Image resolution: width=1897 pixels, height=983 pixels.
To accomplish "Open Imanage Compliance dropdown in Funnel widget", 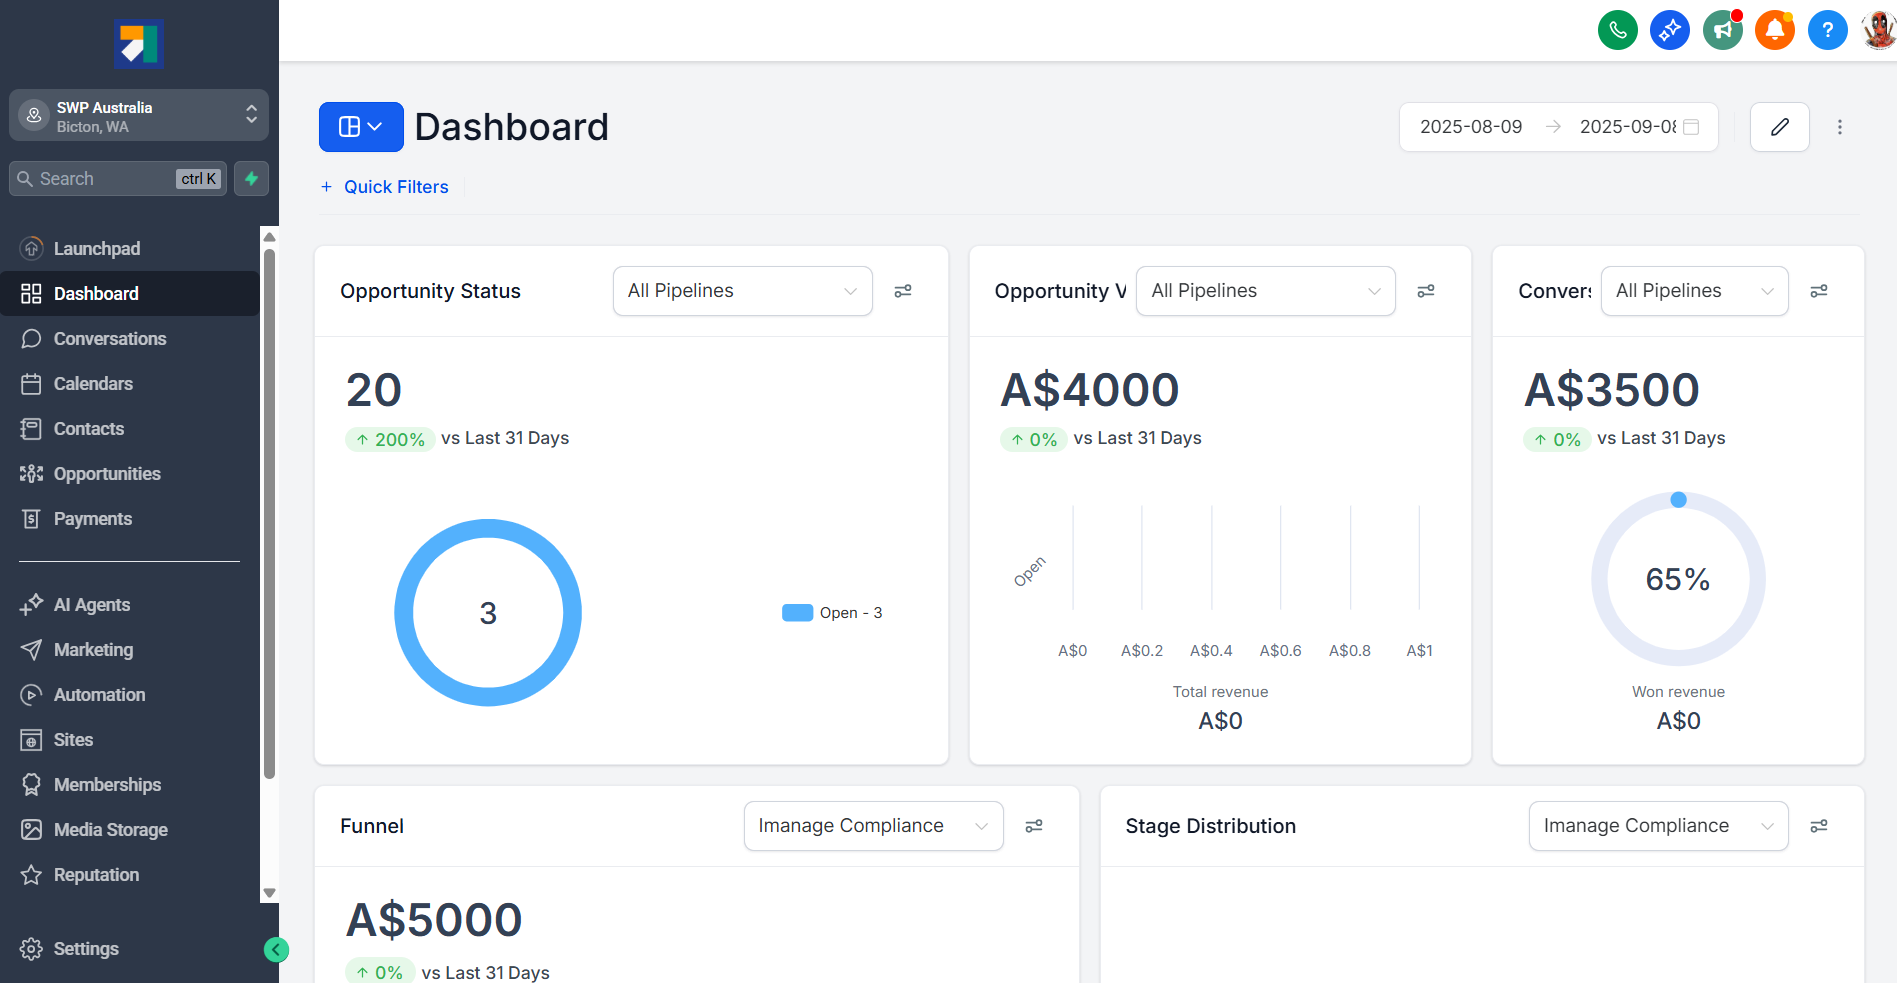I will click(872, 825).
